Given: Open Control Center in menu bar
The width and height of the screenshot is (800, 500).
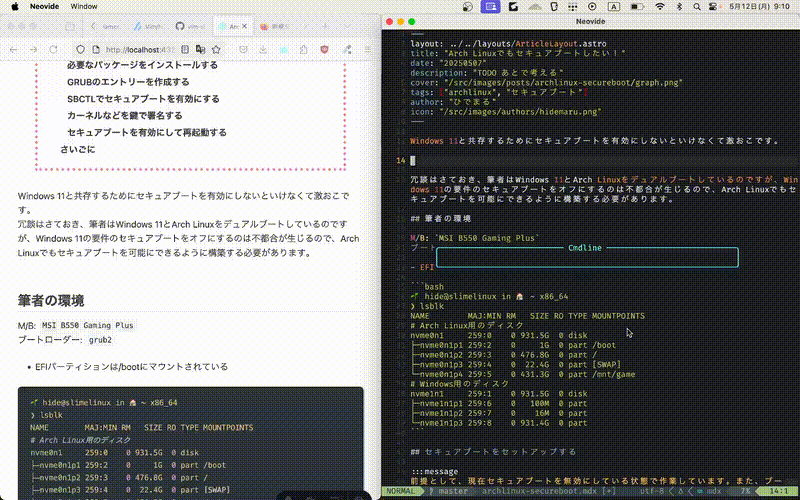Looking at the screenshot, I should click(x=713, y=7).
